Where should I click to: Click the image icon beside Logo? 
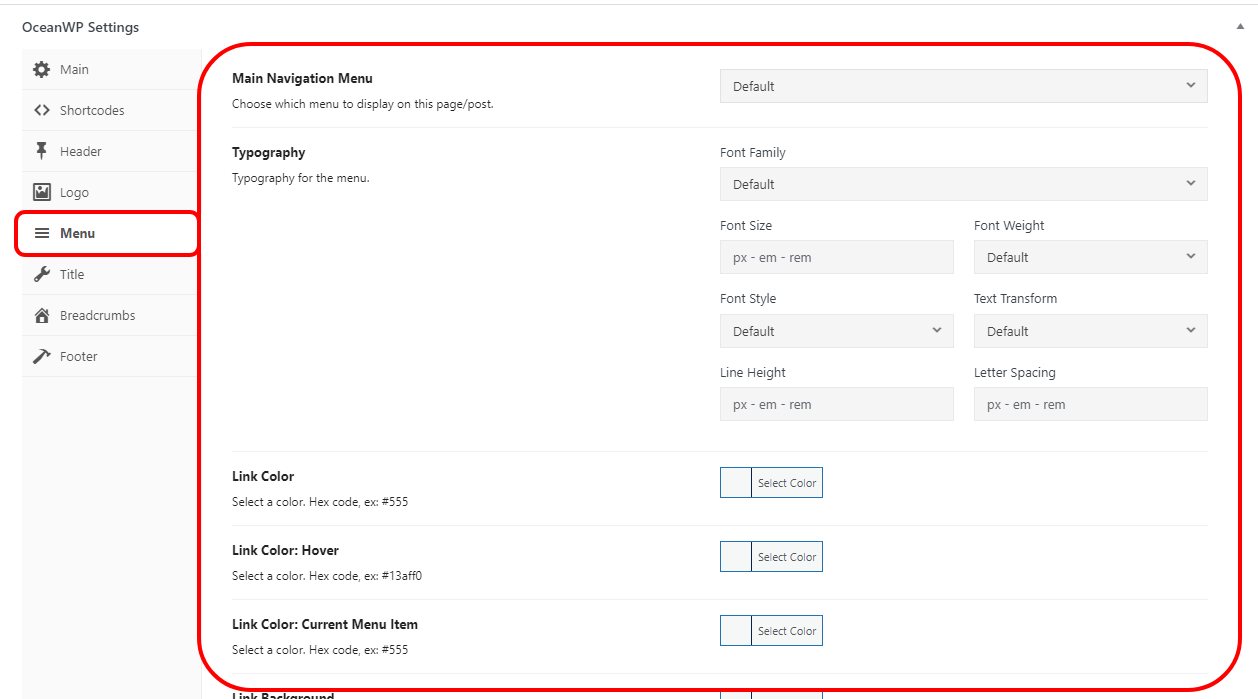point(41,192)
